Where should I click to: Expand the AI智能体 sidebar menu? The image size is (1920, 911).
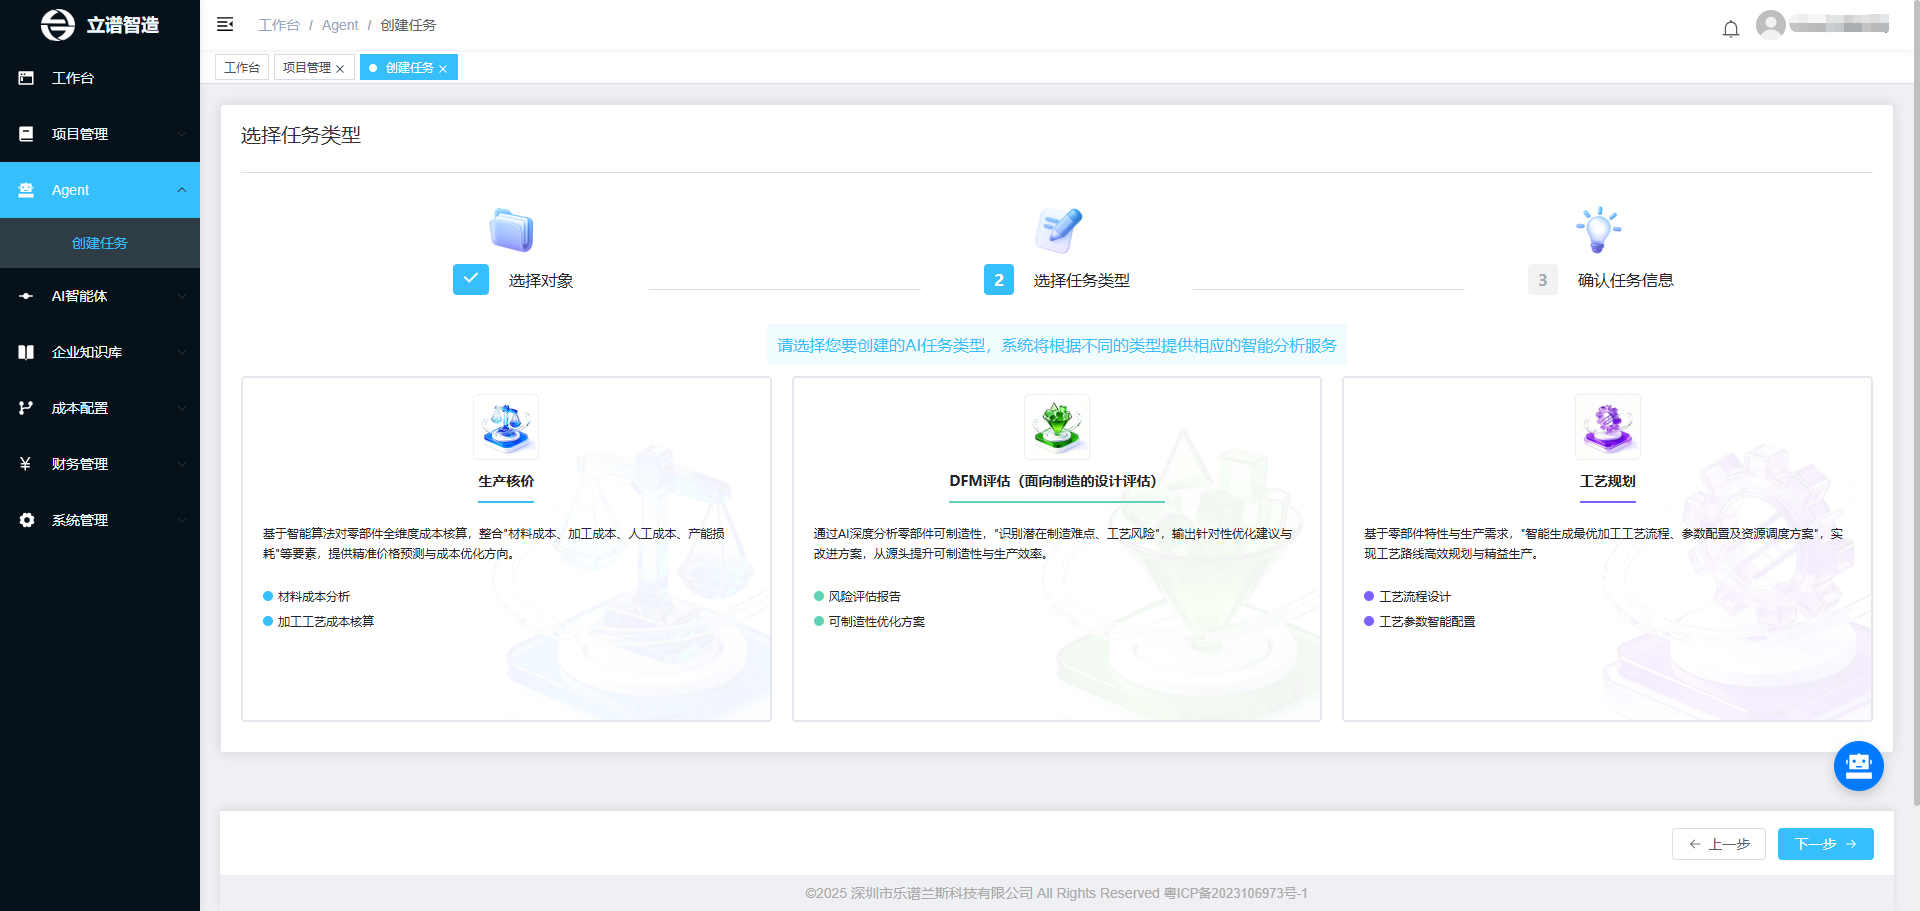point(100,296)
